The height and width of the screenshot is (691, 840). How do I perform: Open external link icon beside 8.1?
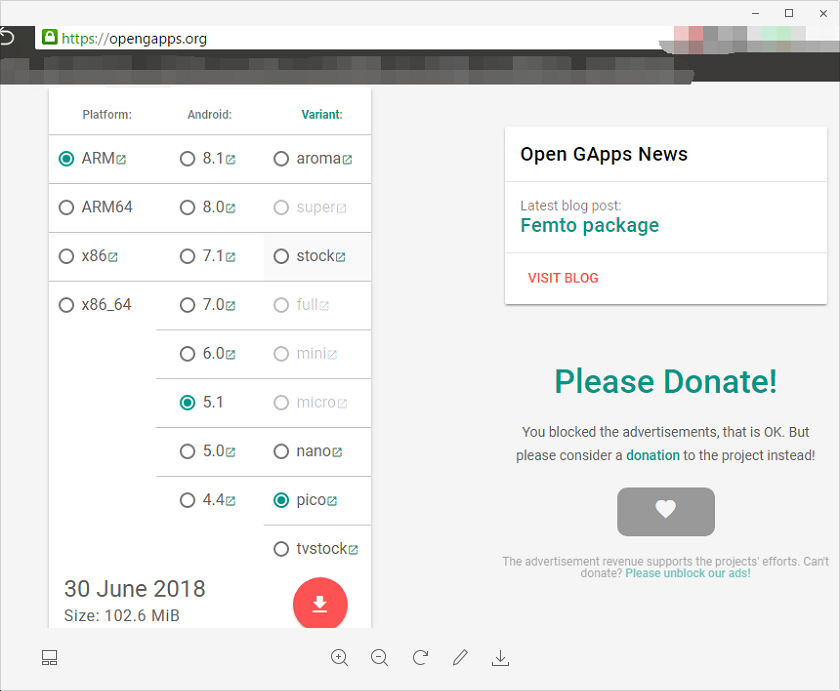[x=230, y=160]
